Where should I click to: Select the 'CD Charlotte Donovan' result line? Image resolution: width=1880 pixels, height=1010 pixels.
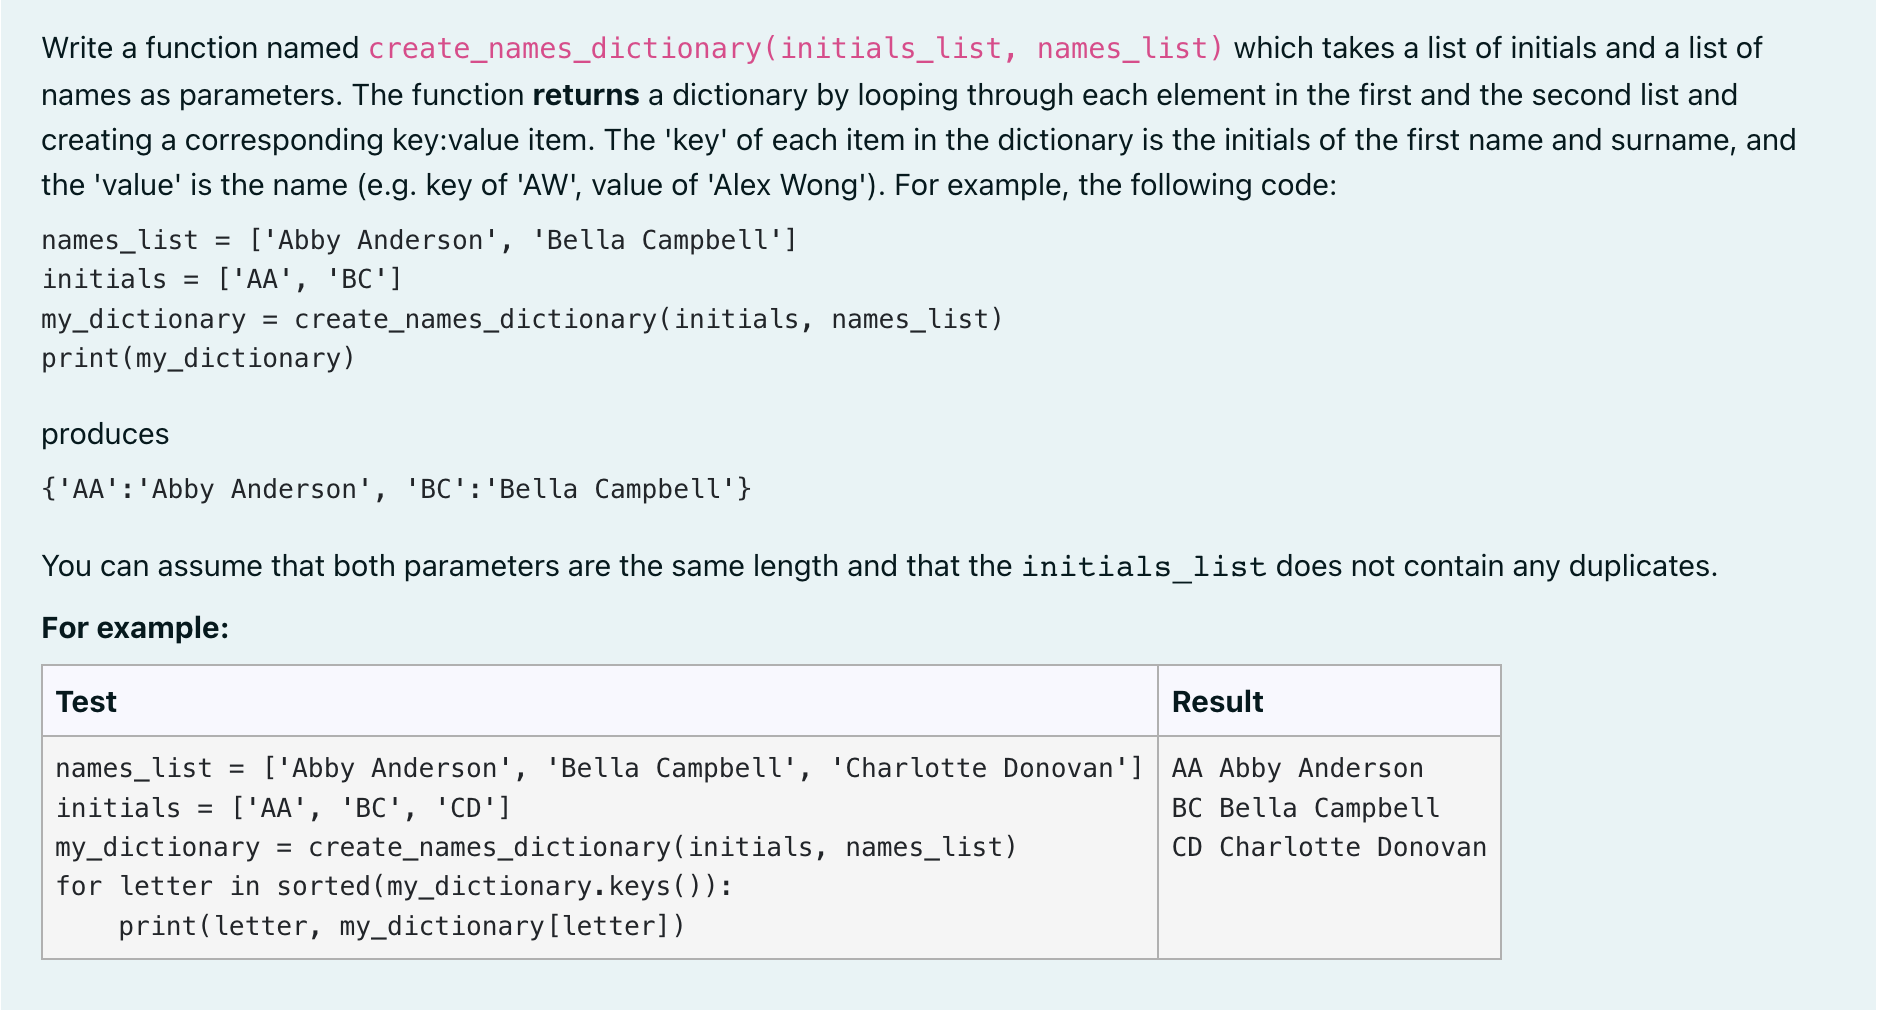1329,846
